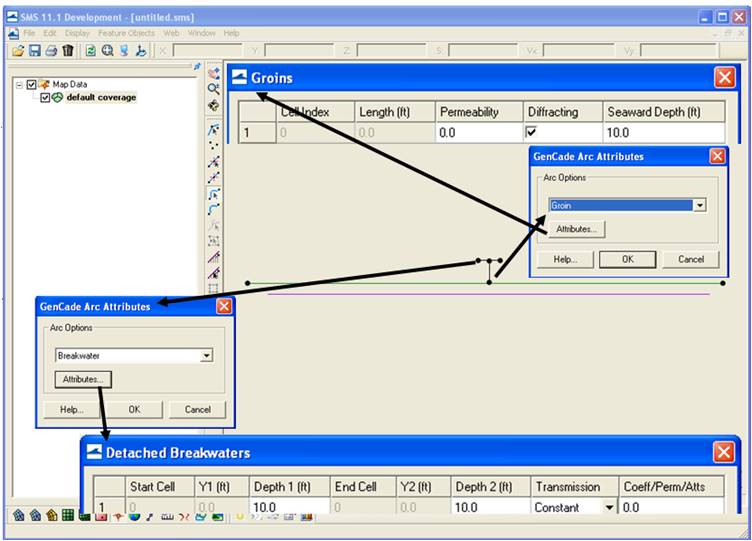The height and width of the screenshot is (541, 752).
Task: Click Help in the Breakwater arc dialog
Action: [x=72, y=409]
